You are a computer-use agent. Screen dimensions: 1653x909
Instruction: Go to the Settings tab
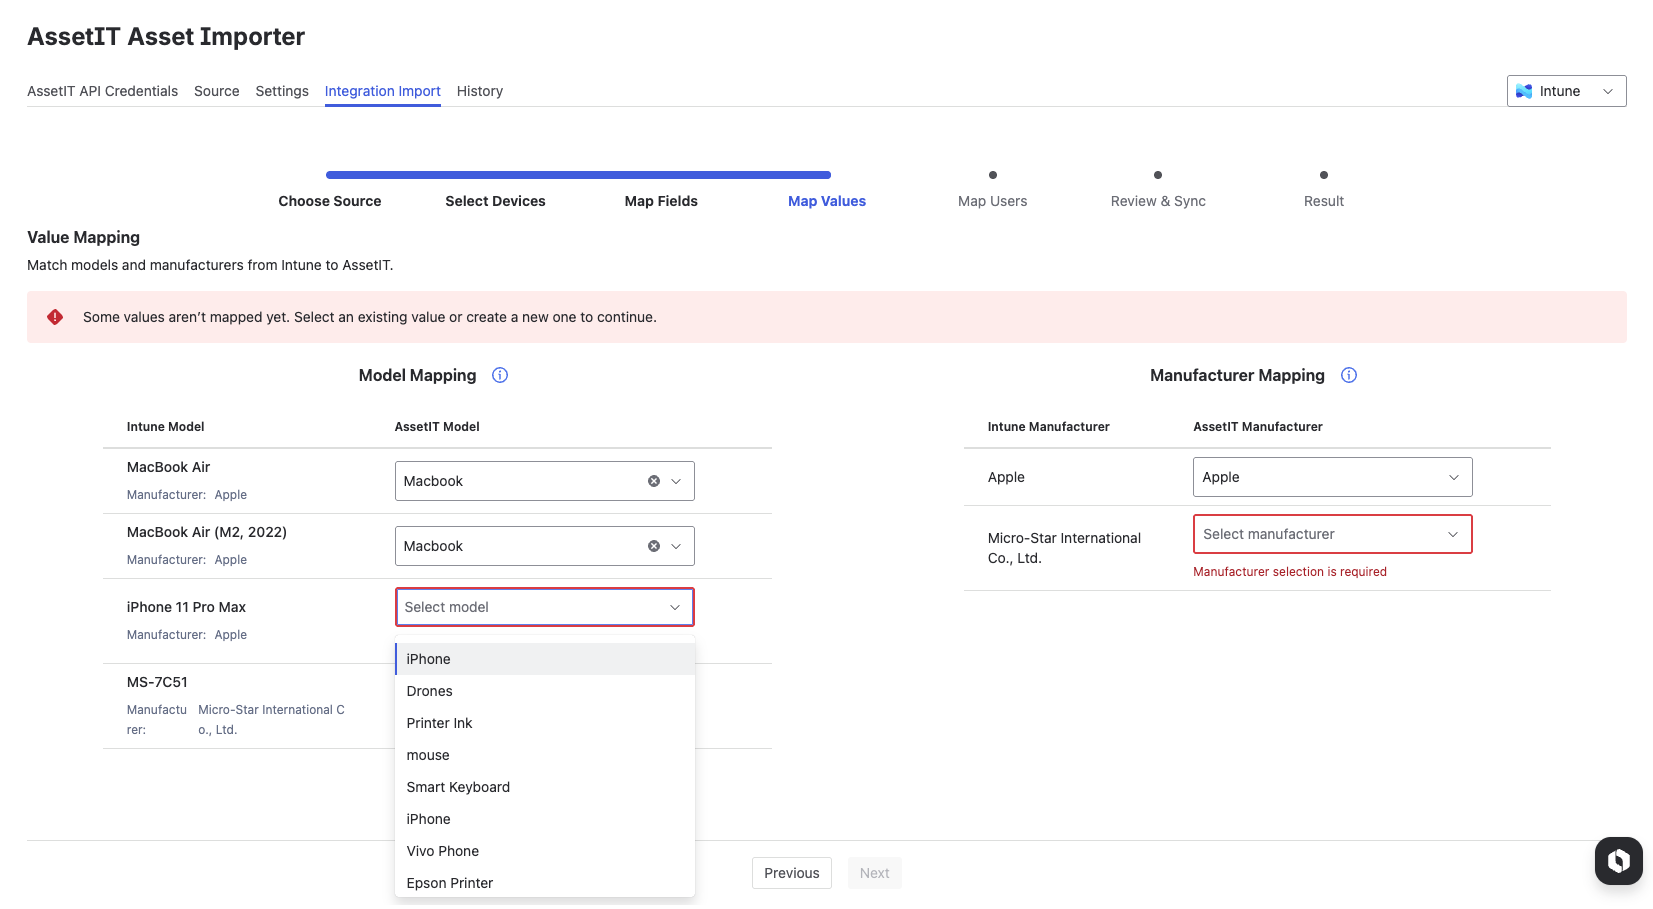[282, 91]
